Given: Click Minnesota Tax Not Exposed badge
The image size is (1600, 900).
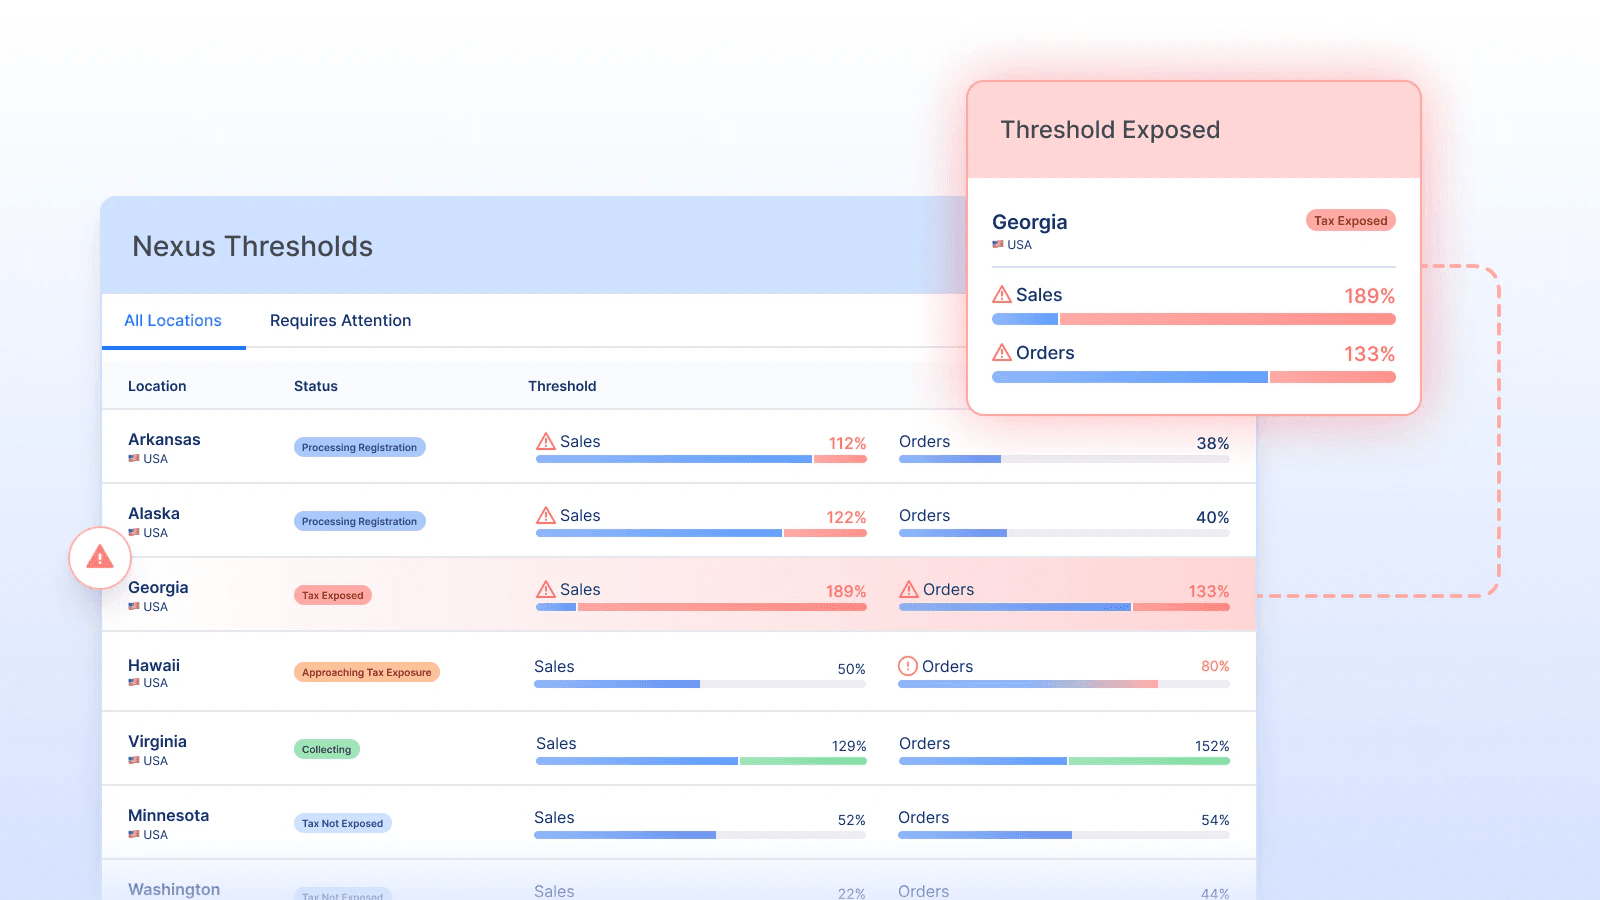Looking at the screenshot, I should [x=342, y=823].
